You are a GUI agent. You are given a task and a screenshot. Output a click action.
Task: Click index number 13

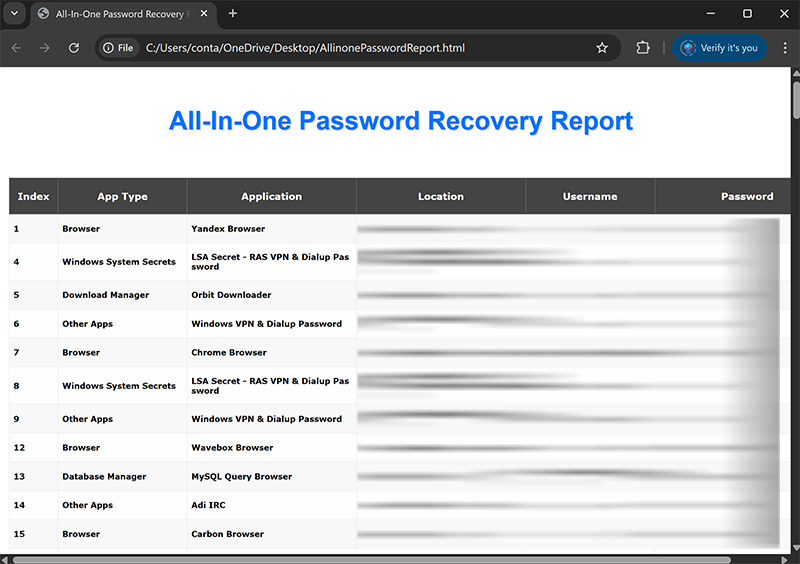click(19, 477)
